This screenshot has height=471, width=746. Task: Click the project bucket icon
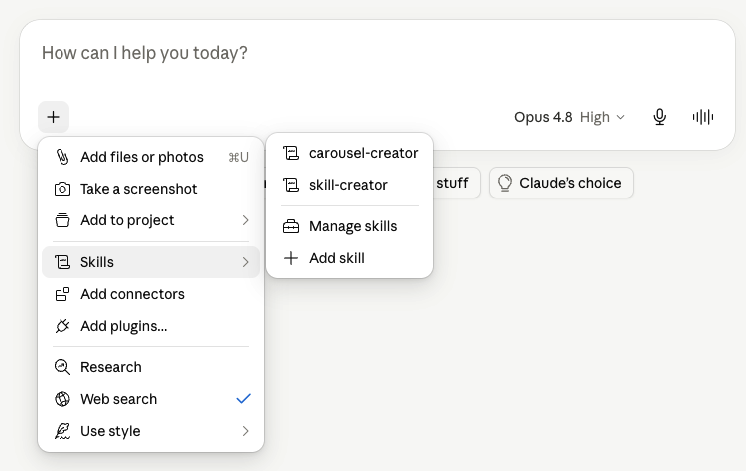point(62,220)
